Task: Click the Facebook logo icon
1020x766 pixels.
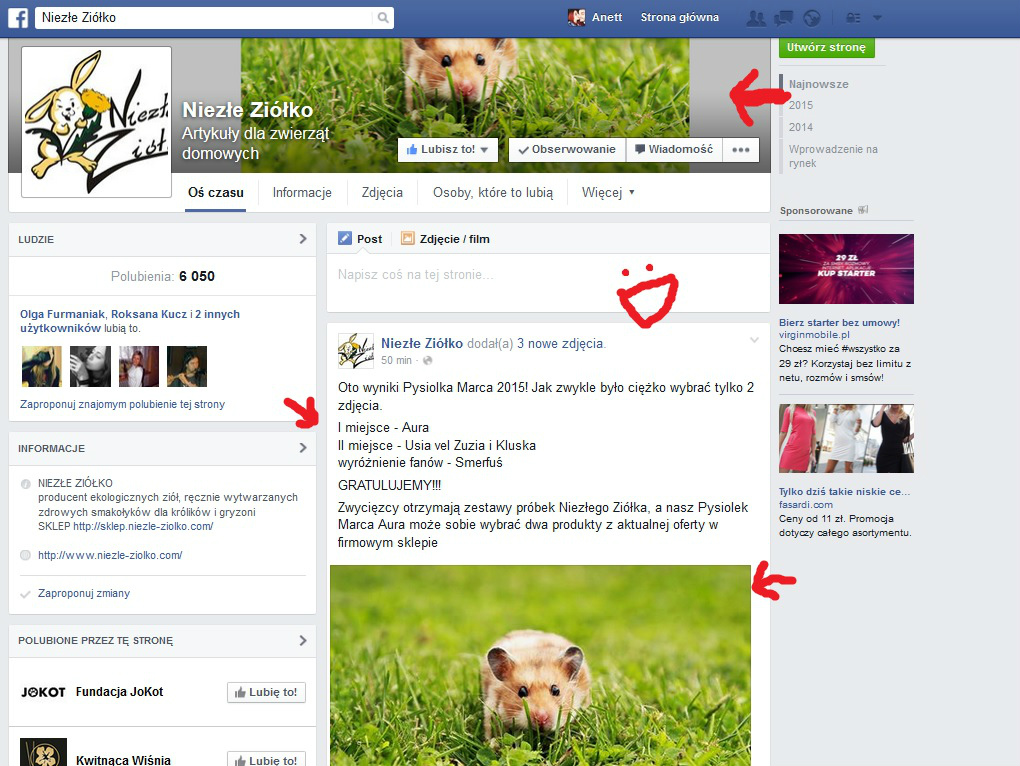Action: pos(18,18)
